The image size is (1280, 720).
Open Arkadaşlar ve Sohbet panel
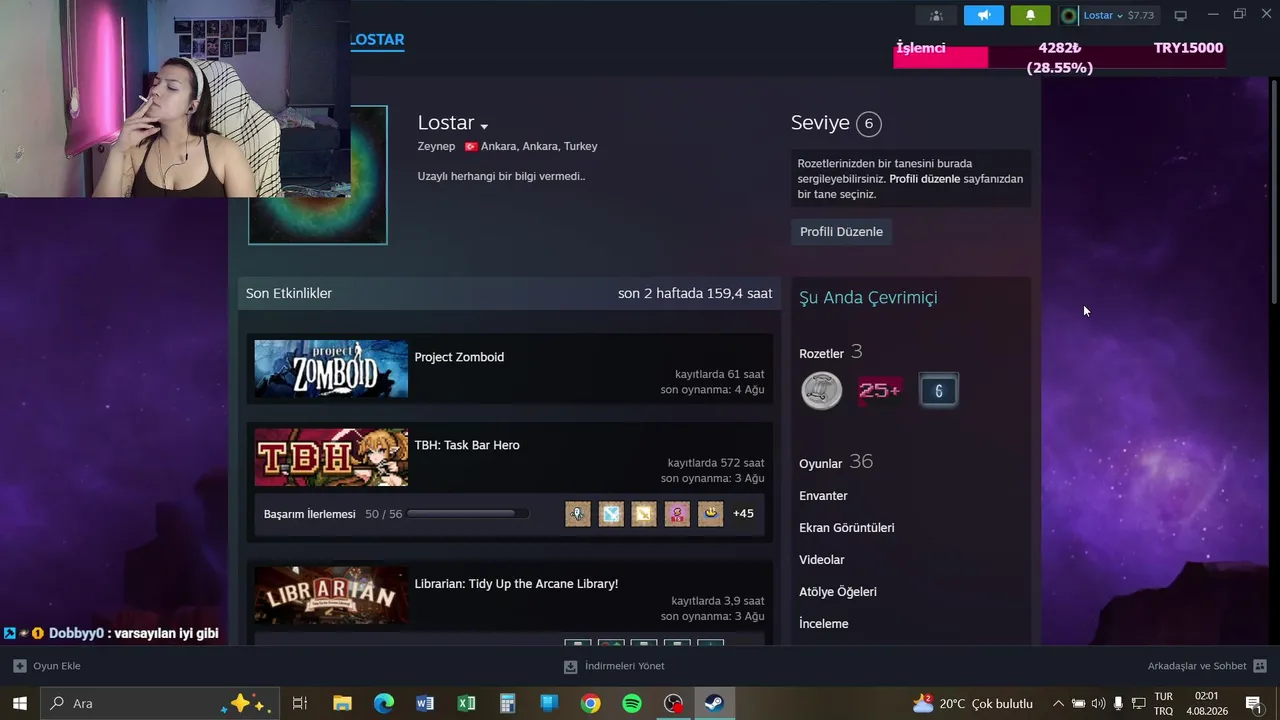pos(1207,666)
